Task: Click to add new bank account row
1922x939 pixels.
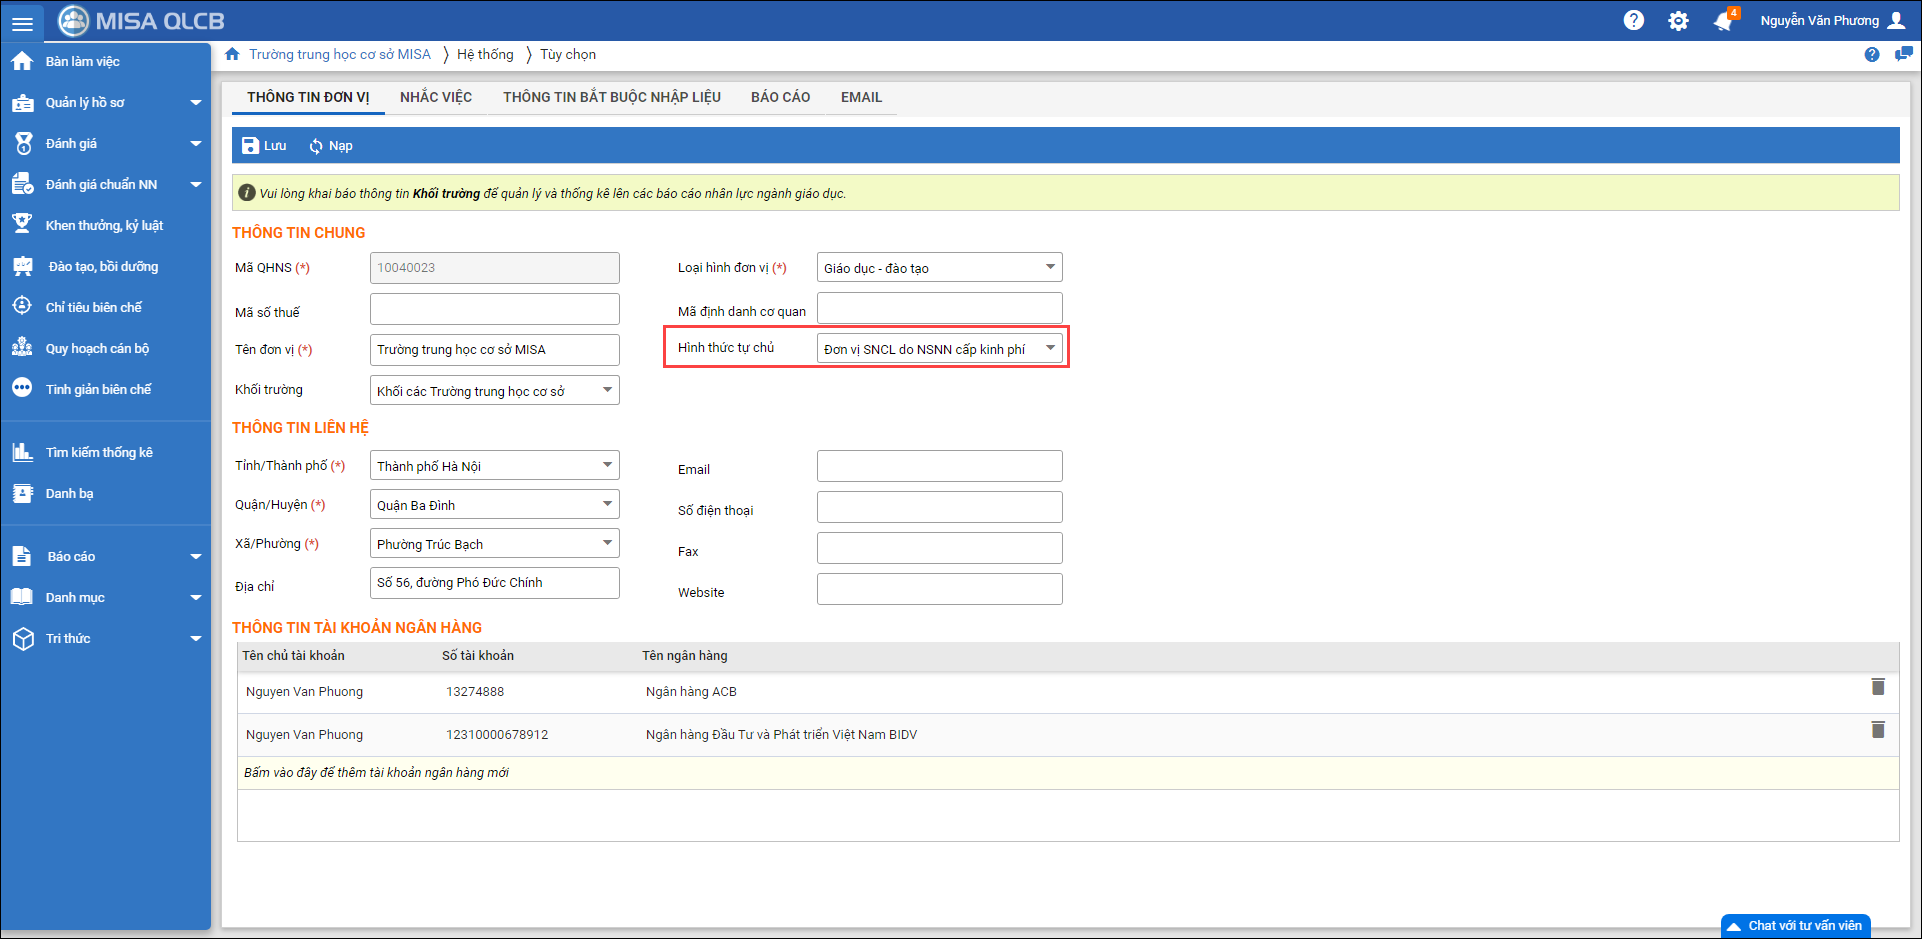Action: coord(376,773)
